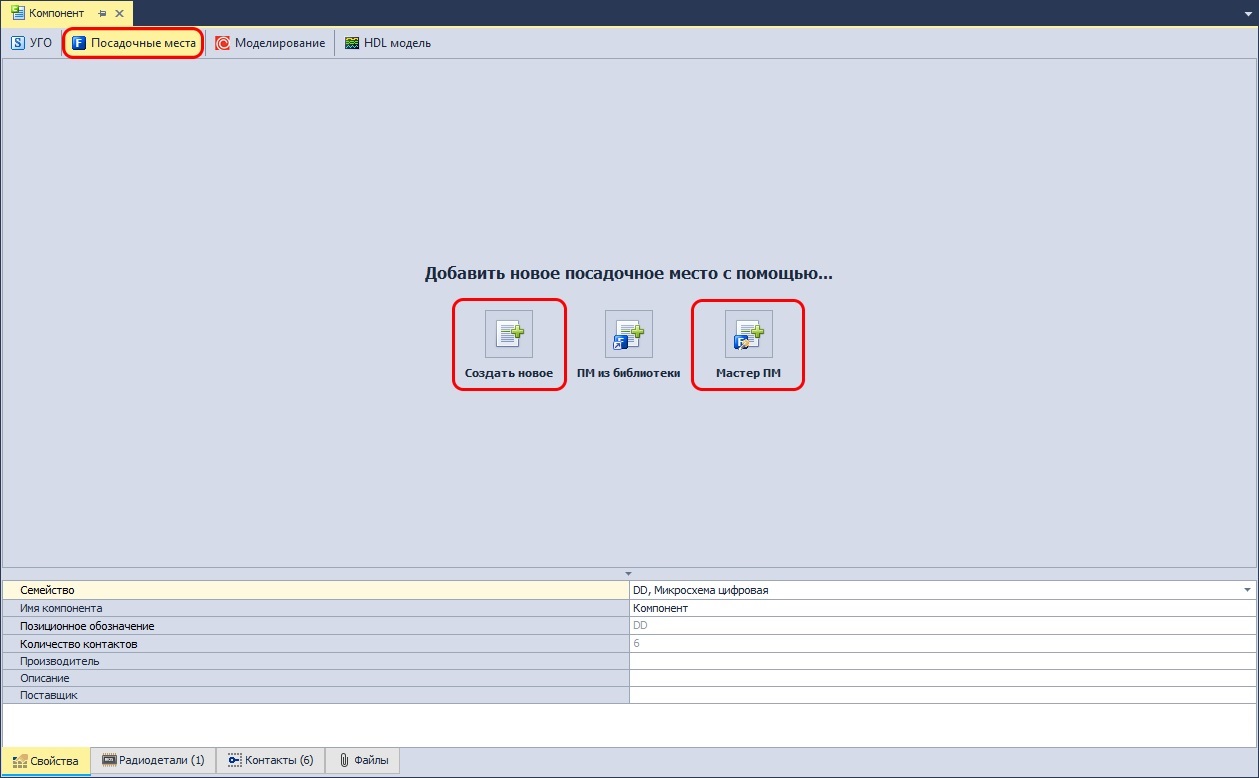Pin the Компонент document tab

pyautogui.click(x=103, y=13)
